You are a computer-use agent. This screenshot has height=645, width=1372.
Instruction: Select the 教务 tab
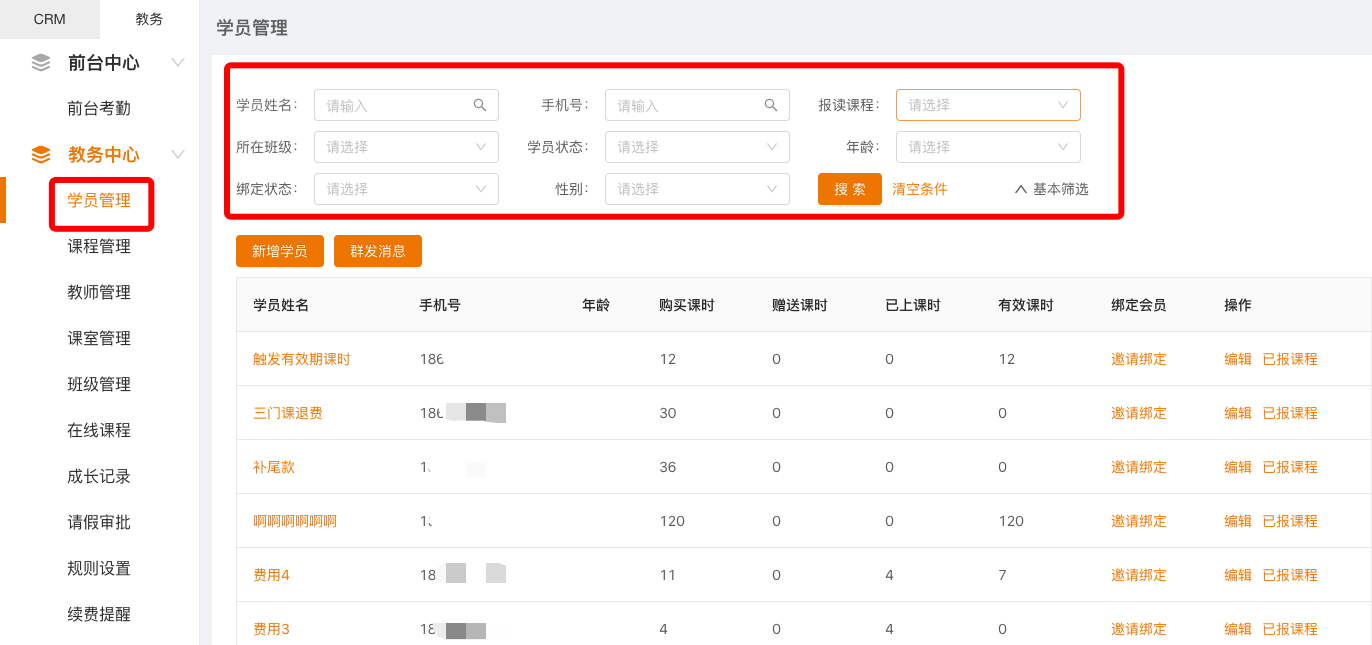coord(149,19)
